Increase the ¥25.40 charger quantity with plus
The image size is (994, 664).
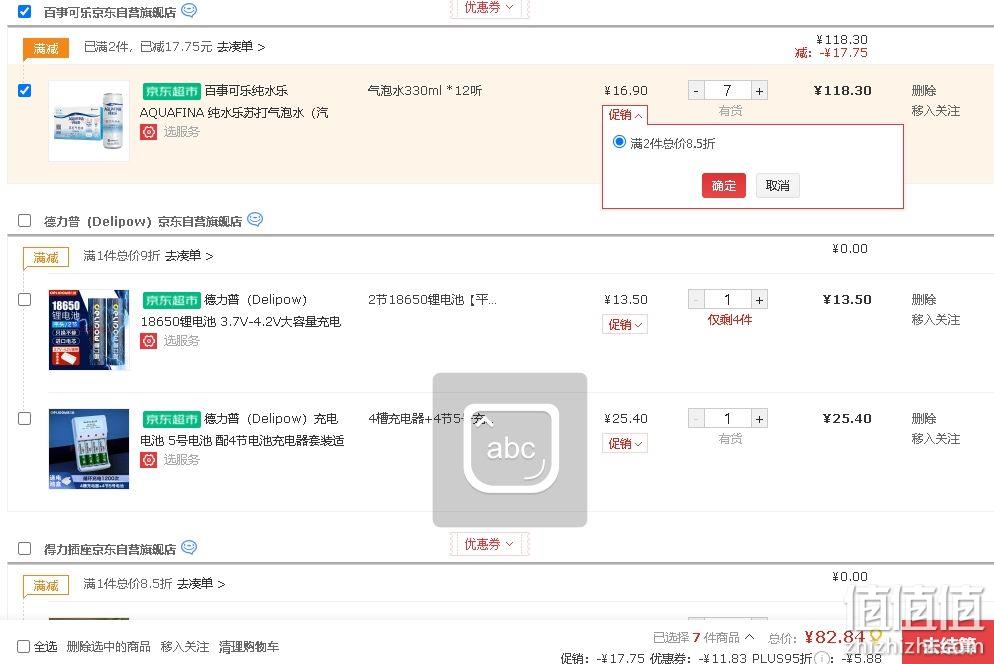pyautogui.click(x=759, y=419)
